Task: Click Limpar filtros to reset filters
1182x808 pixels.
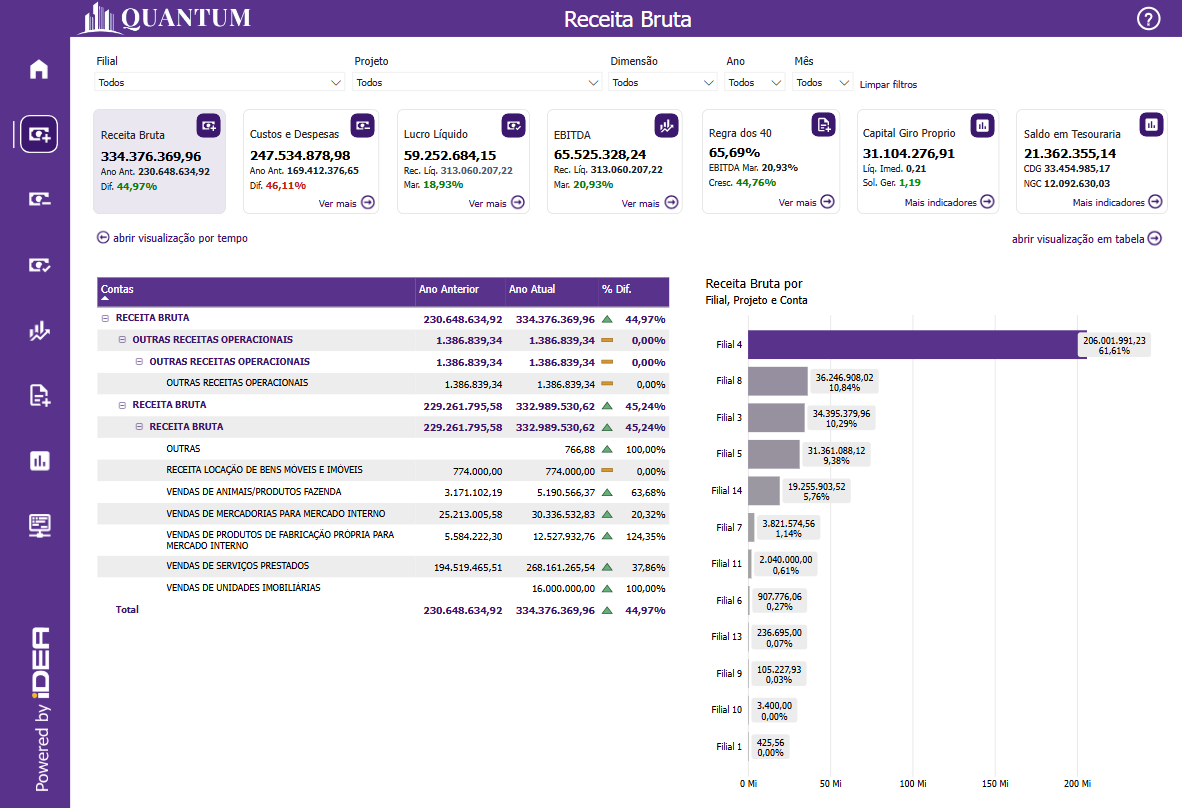Action: coord(888,85)
